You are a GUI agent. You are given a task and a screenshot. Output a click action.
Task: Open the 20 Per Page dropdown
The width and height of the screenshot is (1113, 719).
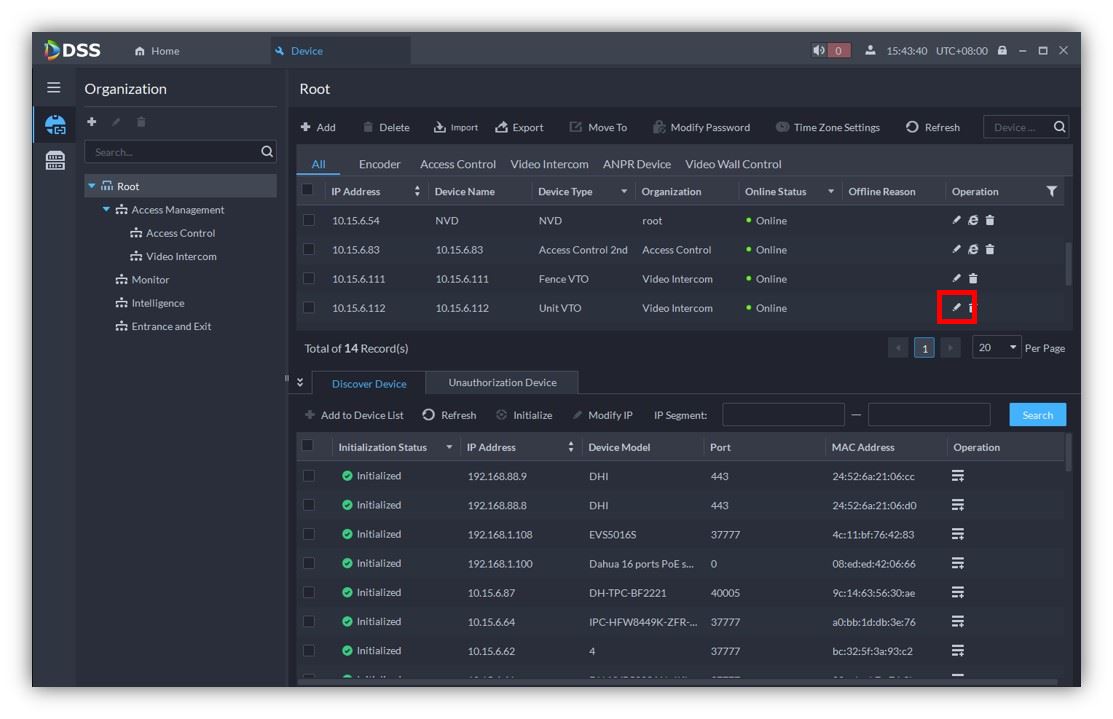tap(996, 348)
